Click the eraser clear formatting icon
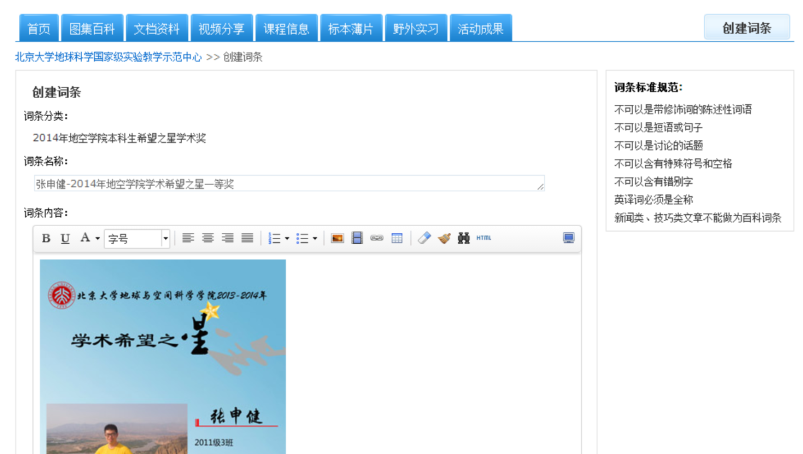This screenshot has width=803, height=454. click(x=424, y=238)
